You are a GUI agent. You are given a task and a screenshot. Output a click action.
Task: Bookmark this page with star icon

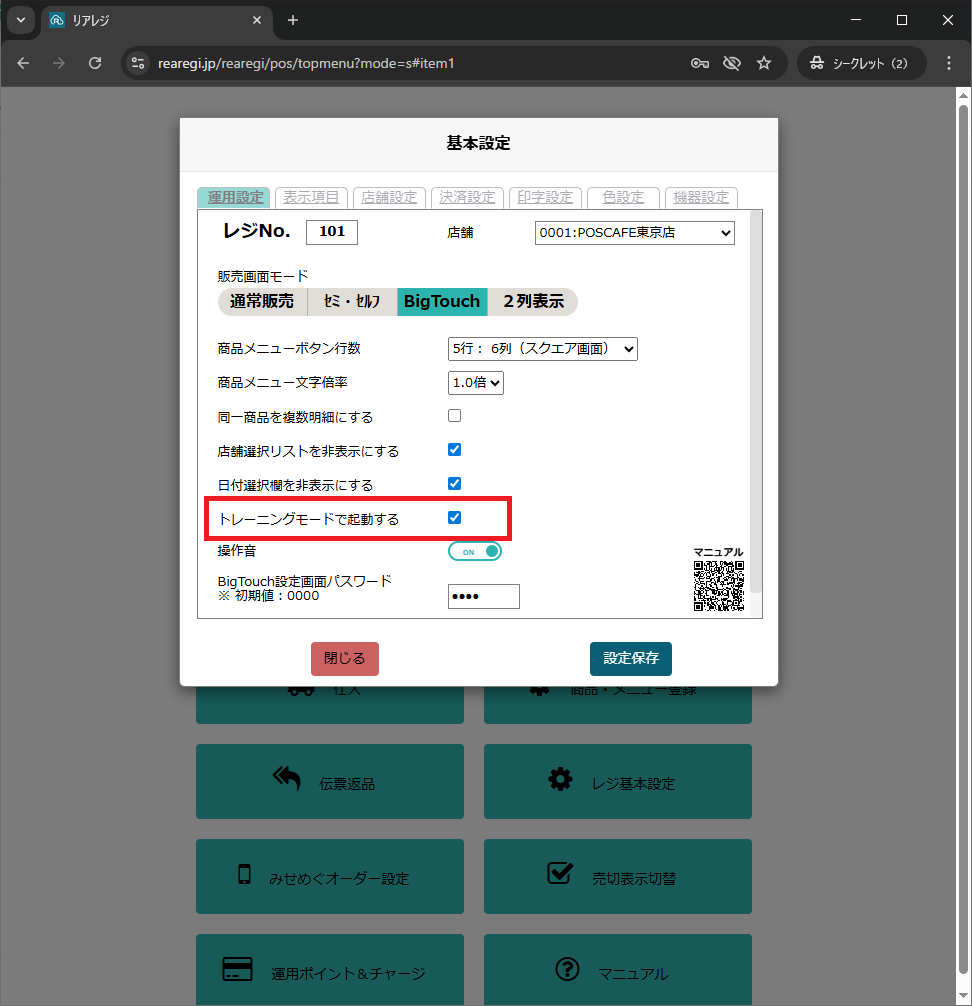pos(763,63)
